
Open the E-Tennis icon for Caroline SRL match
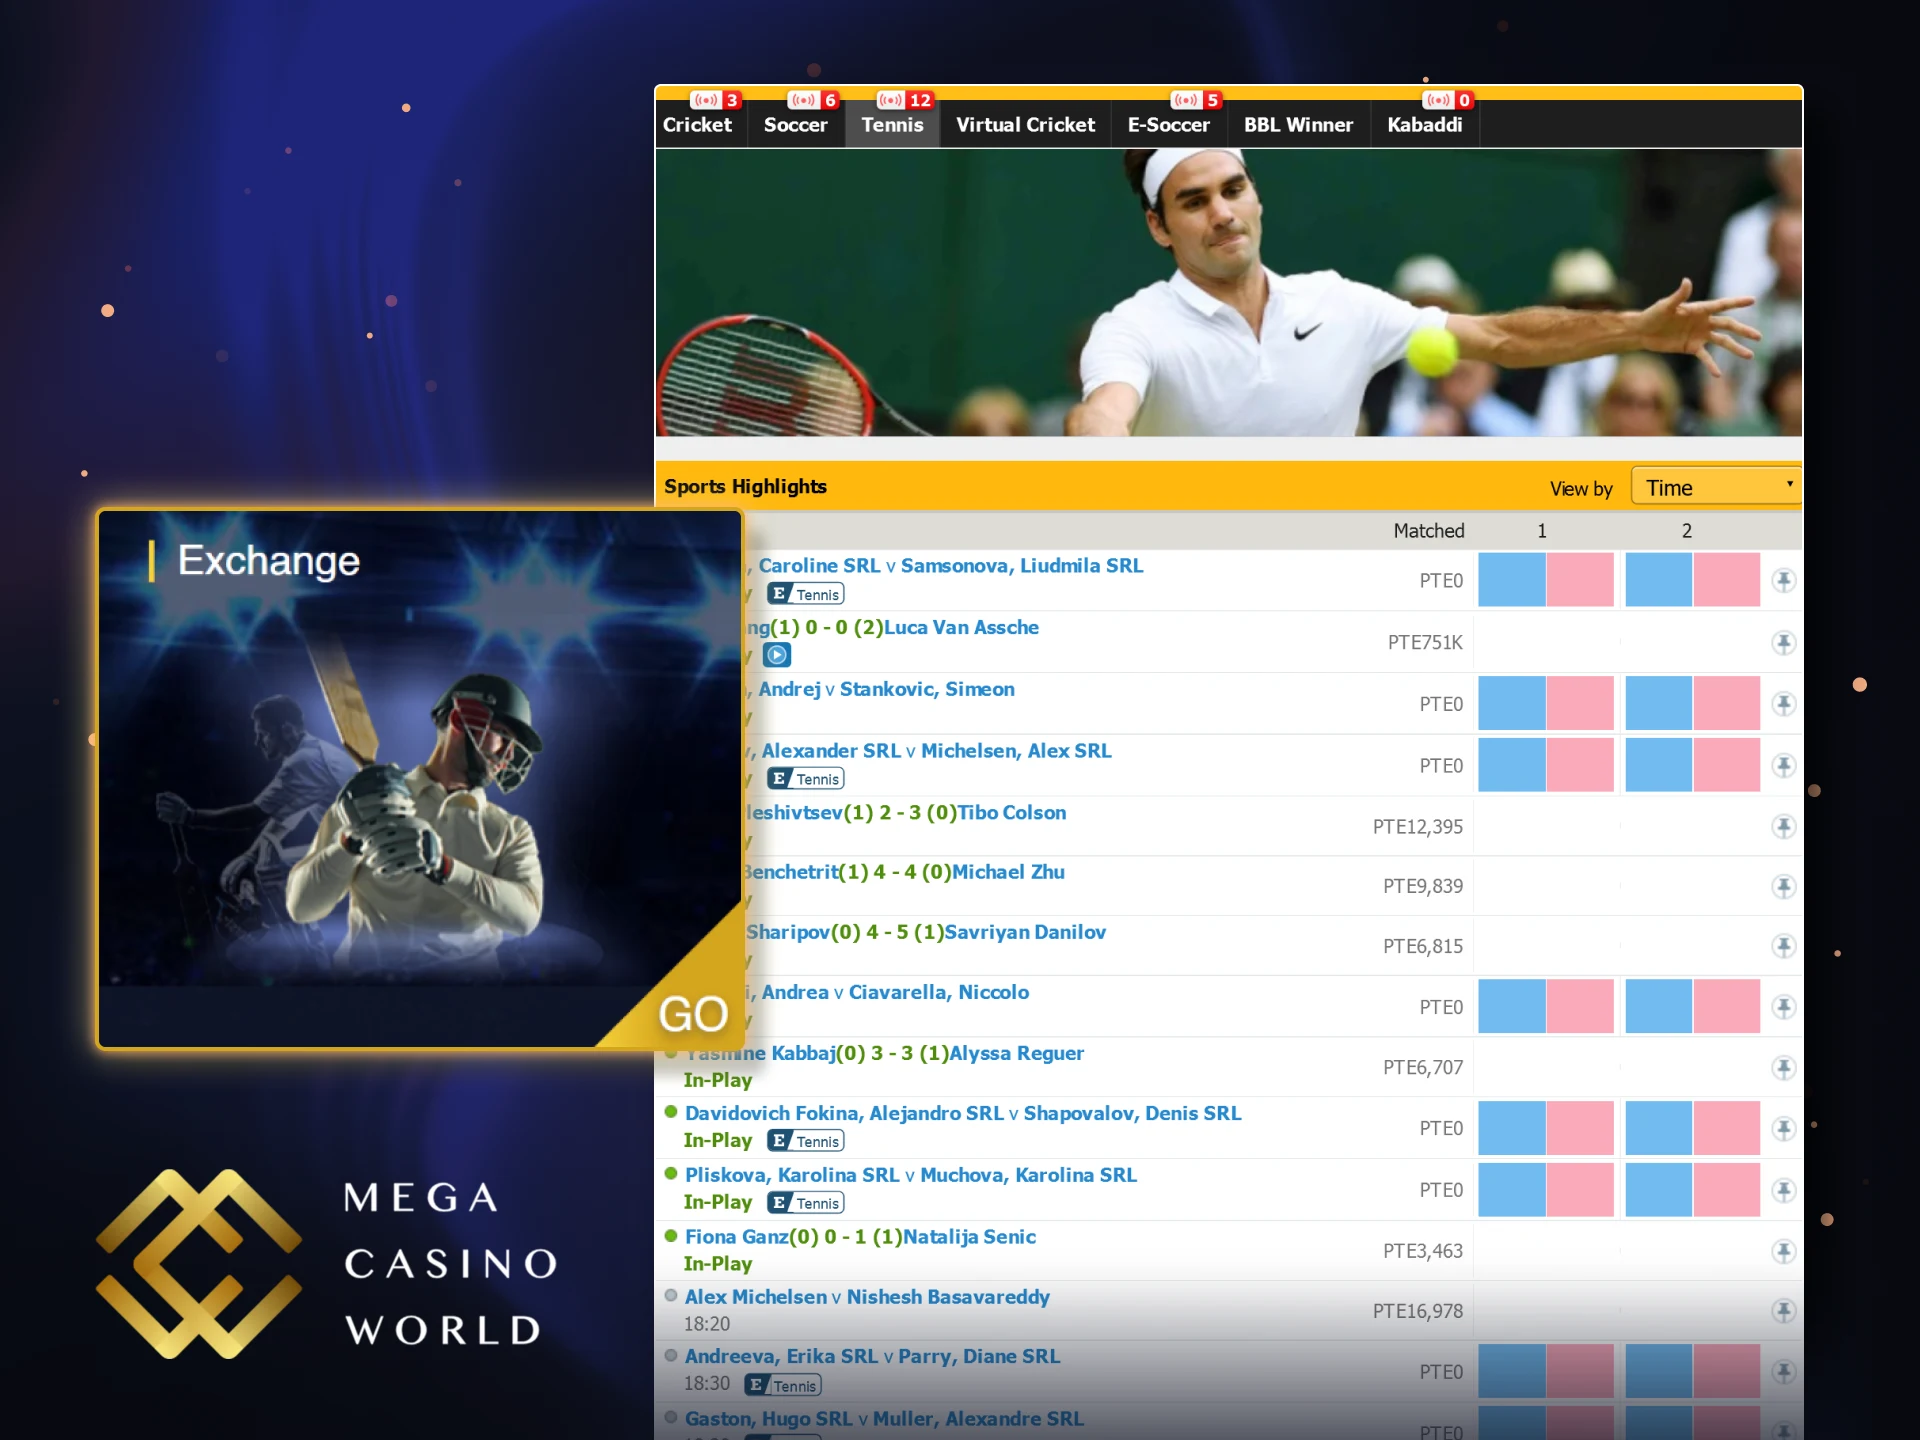pos(810,594)
